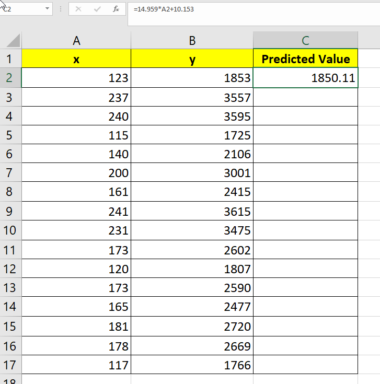Select row 13 header
The image size is (380, 384).
click(10, 287)
